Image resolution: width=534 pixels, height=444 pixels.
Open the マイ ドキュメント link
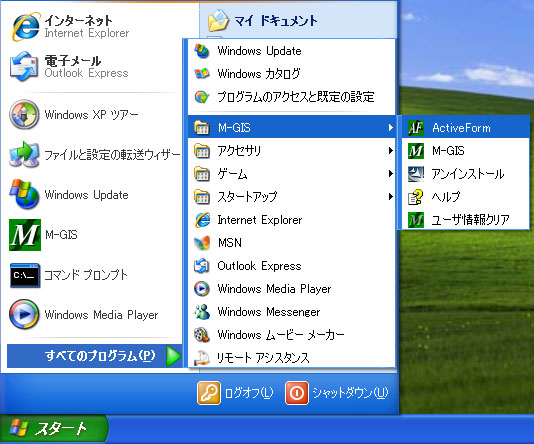pyautogui.click(x=276, y=21)
